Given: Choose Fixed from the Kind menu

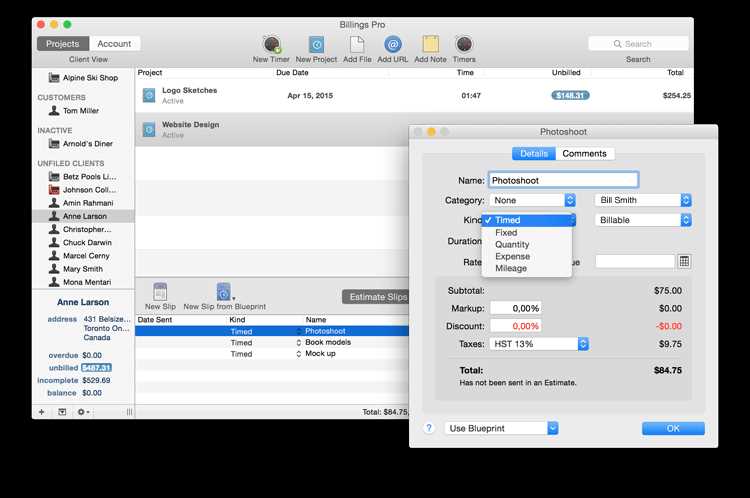Looking at the screenshot, I should coord(527,232).
